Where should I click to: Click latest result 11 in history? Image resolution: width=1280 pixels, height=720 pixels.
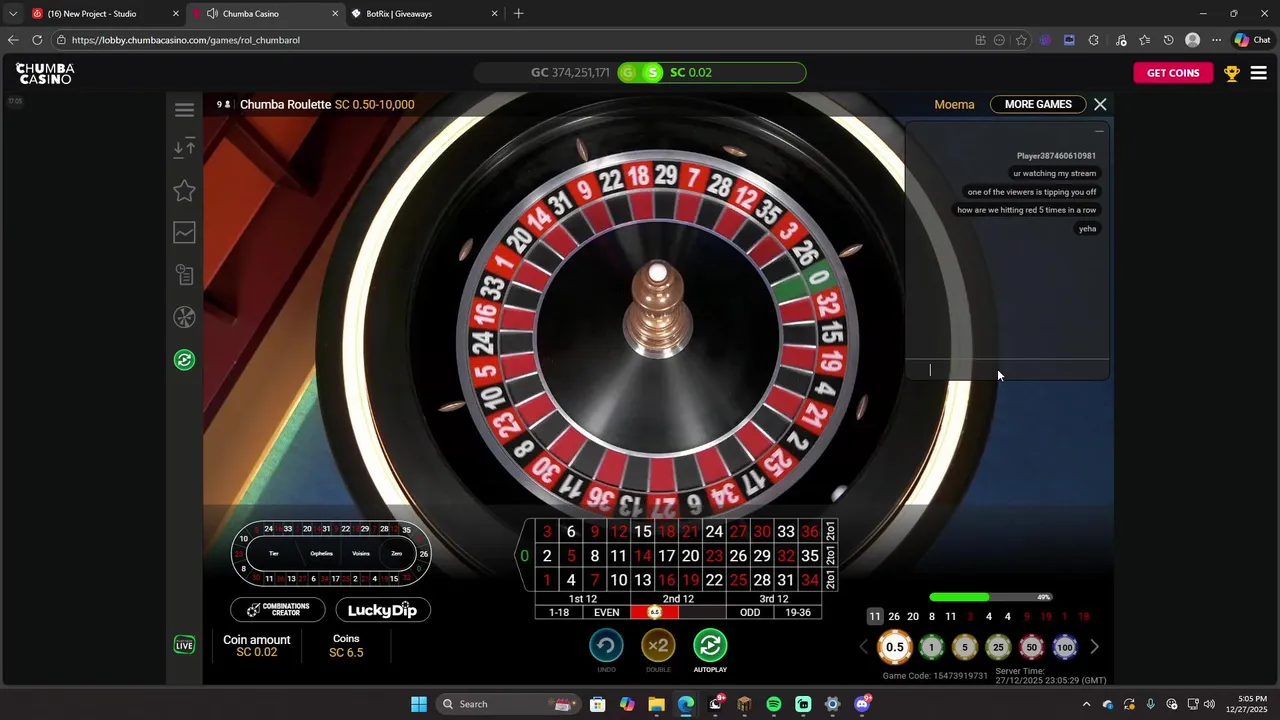pos(875,617)
